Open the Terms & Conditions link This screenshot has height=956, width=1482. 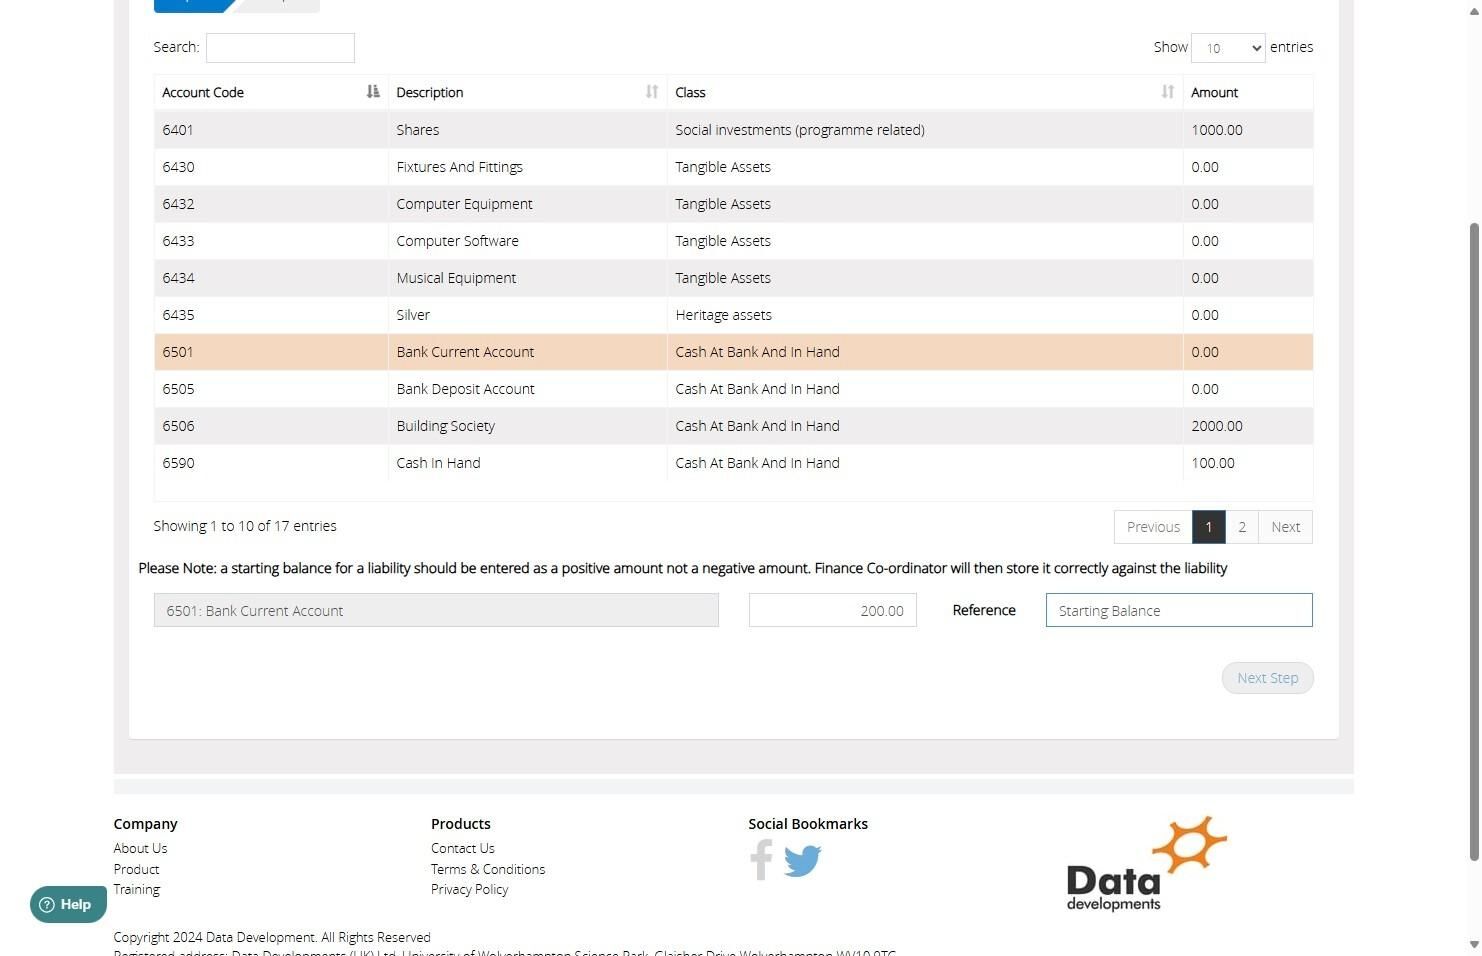(488, 869)
